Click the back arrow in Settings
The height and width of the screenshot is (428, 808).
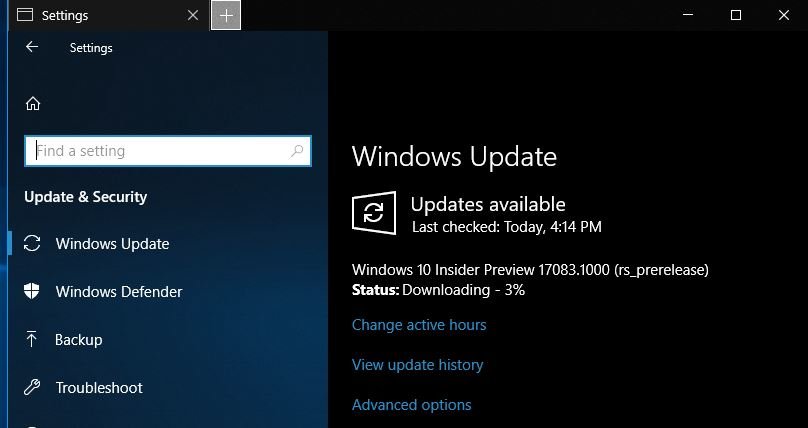32,47
